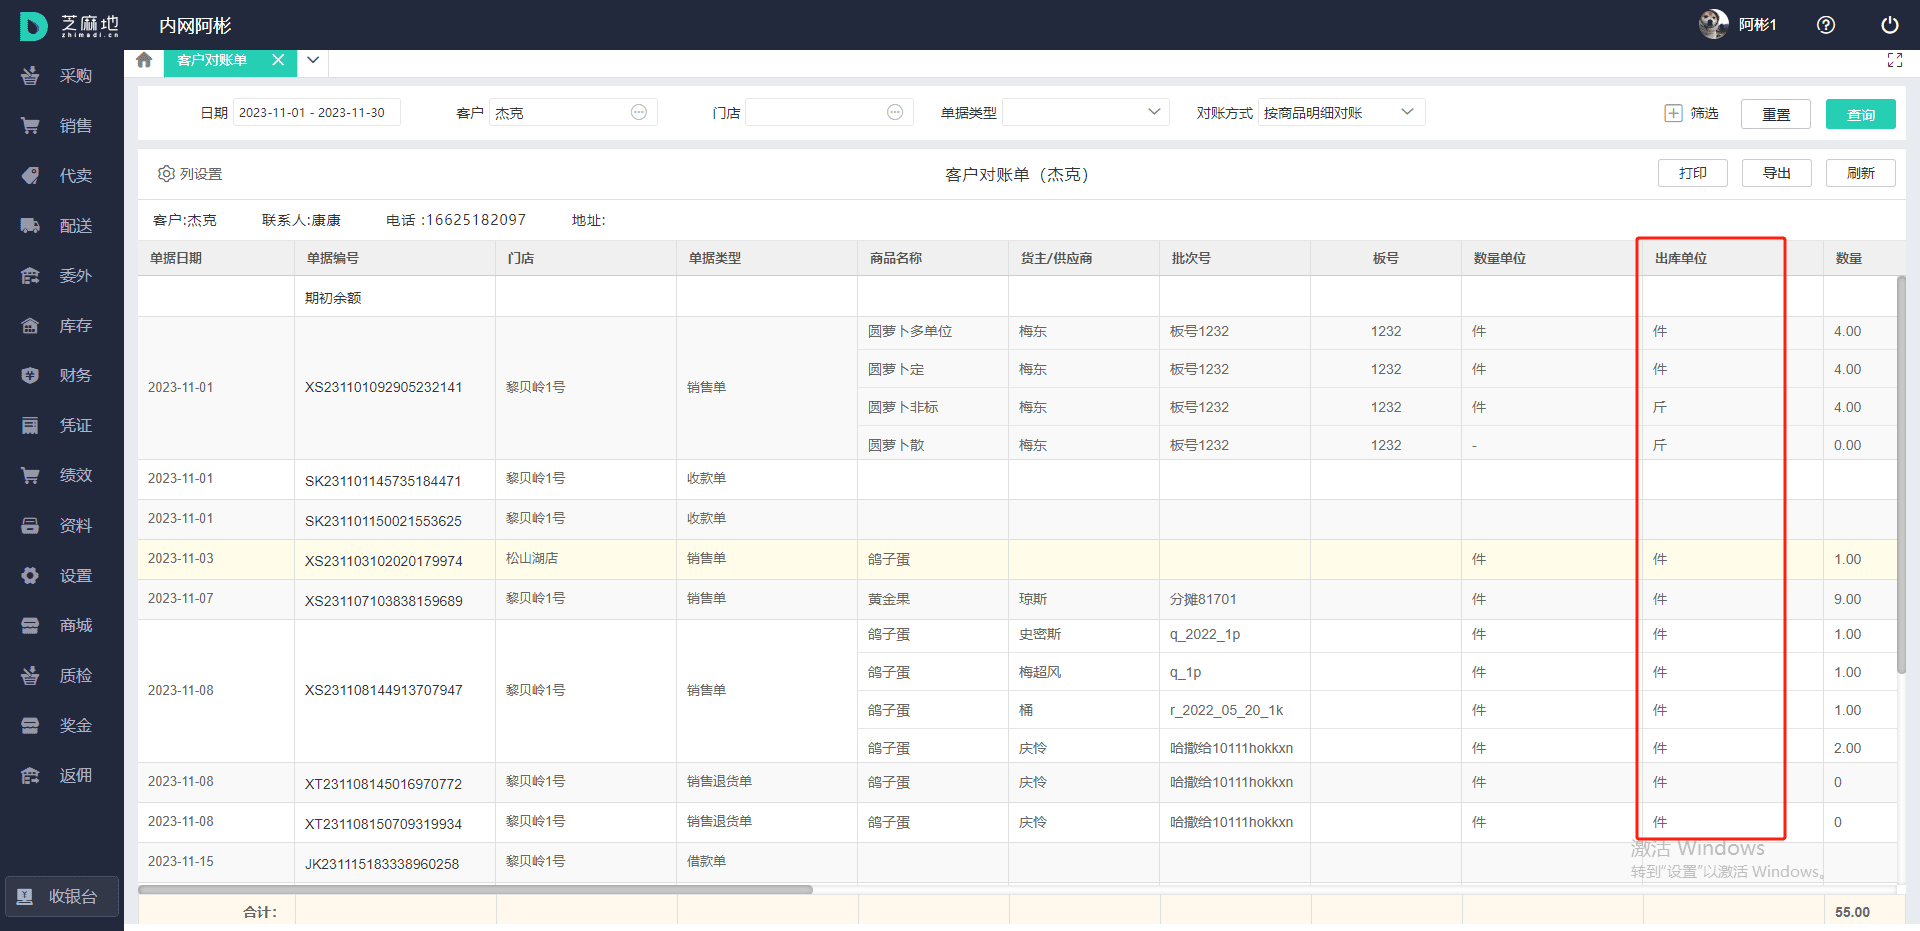1920x931 pixels.
Task: Click the 查询 search button
Action: 1861,114
